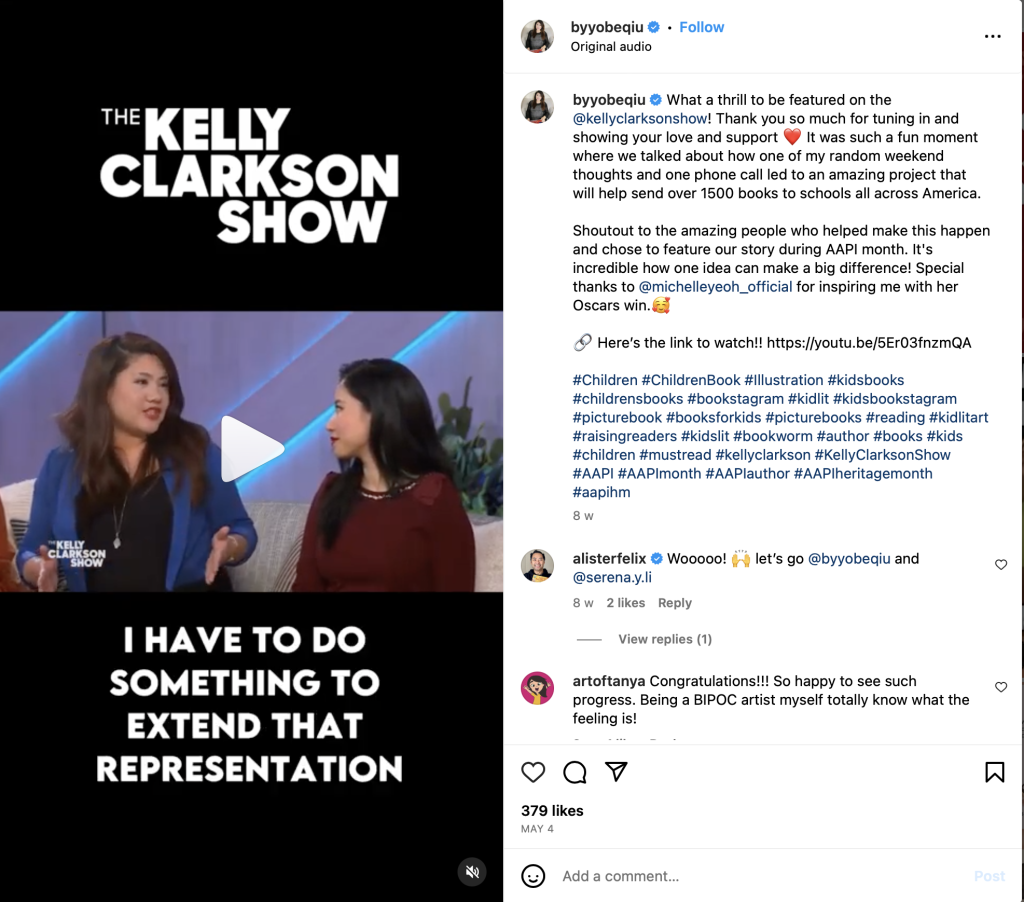Open comments via speech bubble icon
Image resolution: width=1024 pixels, height=902 pixels.
pyautogui.click(x=575, y=772)
